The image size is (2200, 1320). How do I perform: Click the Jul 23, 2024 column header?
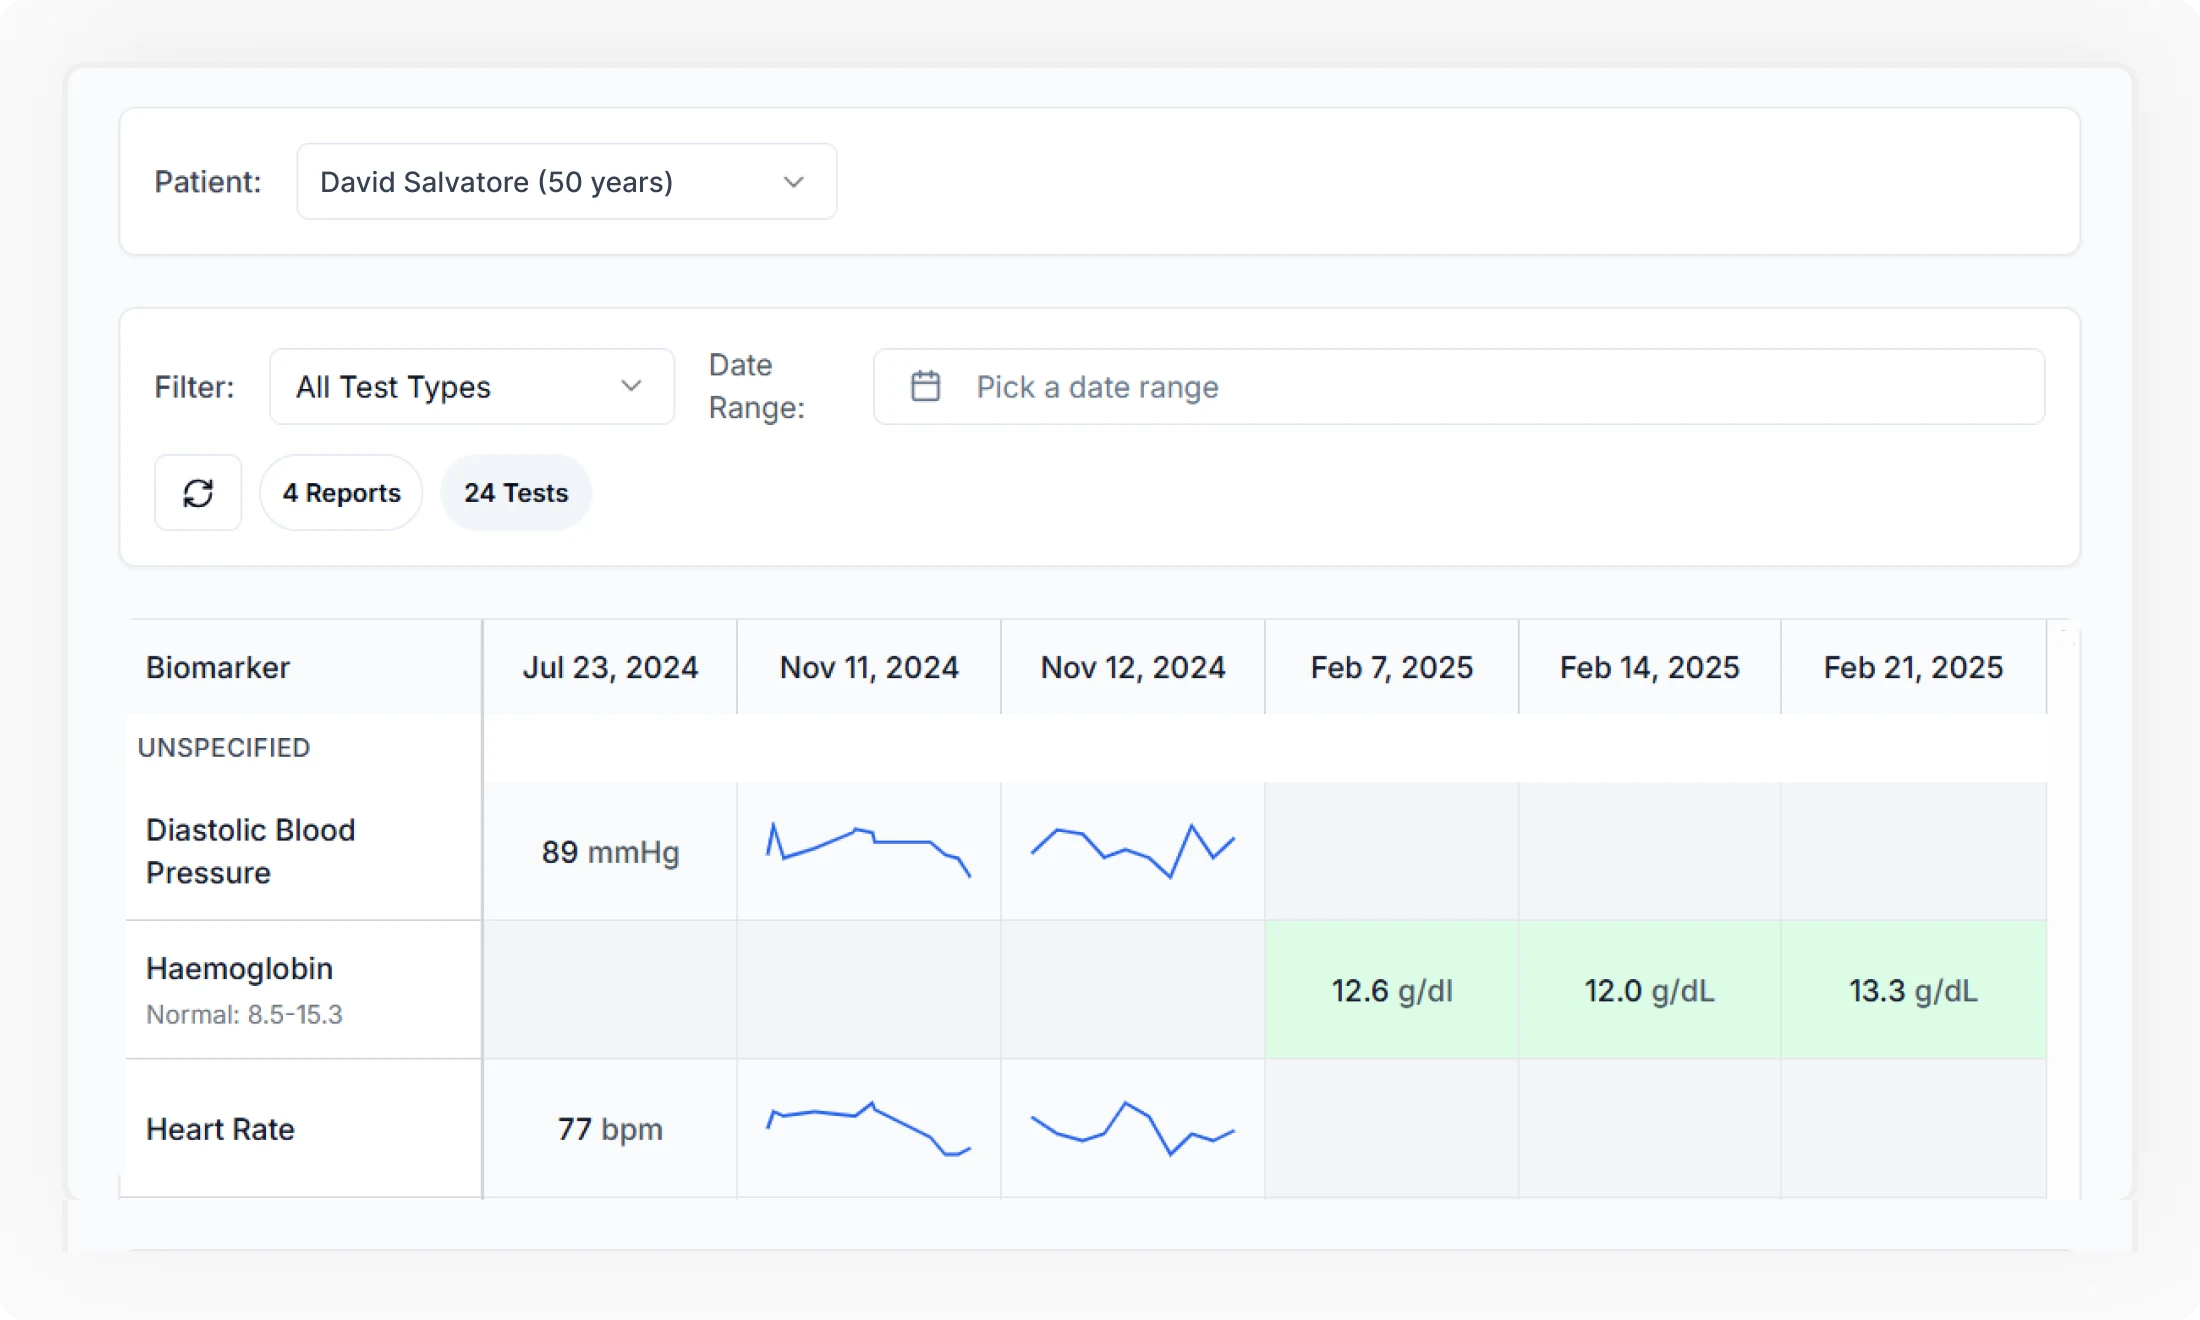(x=610, y=667)
